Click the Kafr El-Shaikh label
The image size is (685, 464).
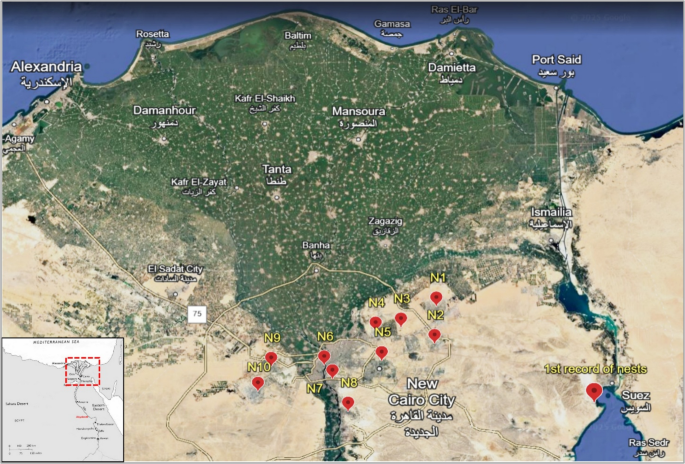click(265, 103)
